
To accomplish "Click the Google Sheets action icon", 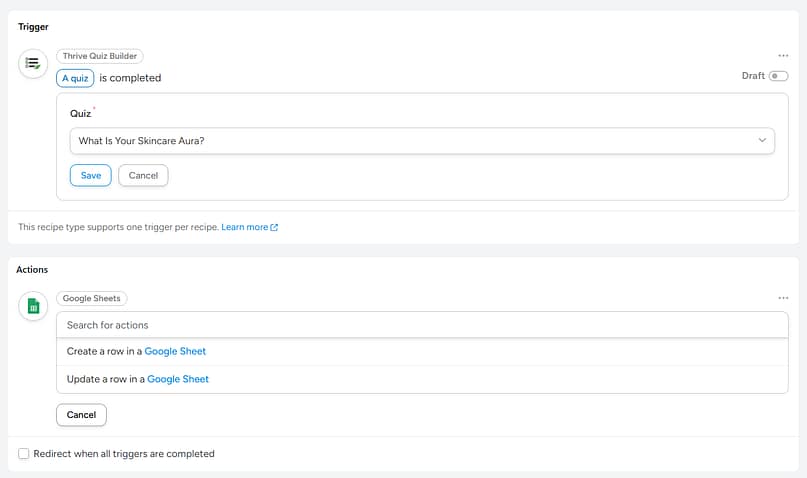I will tap(33, 306).
